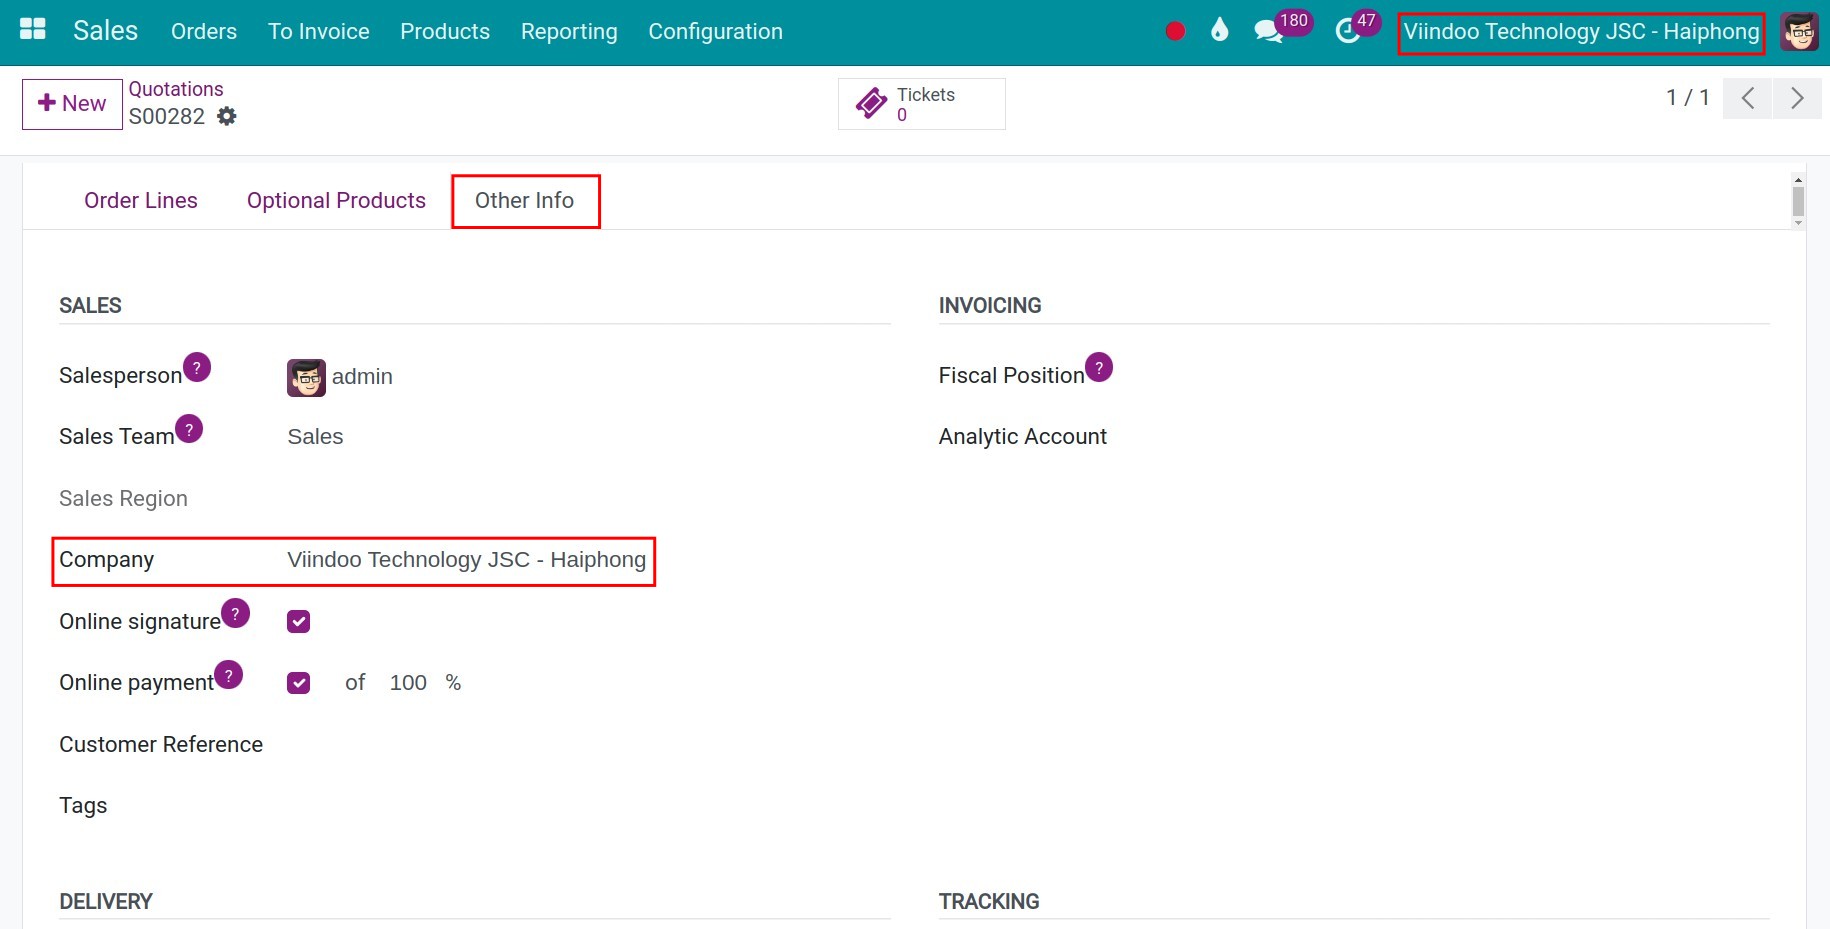Viewport: 1830px width, 929px height.
Task: Edit the online payment percentage 100
Action: pos(408,683)
